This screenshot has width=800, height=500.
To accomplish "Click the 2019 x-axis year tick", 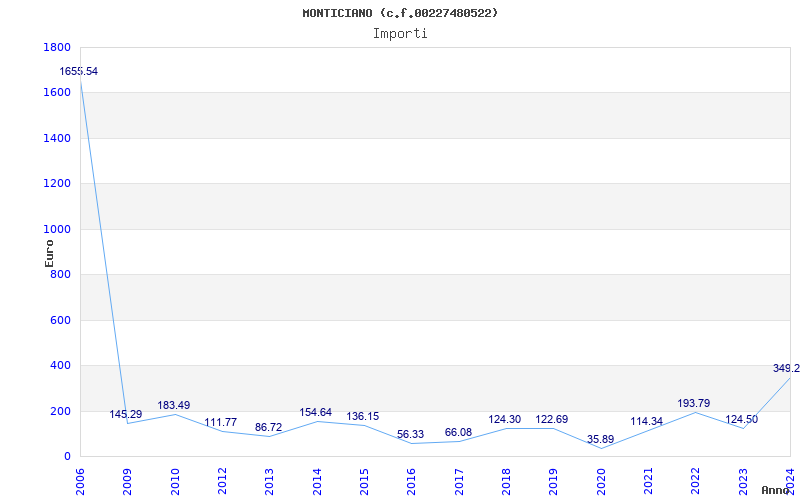I will (x=553, y=481).
